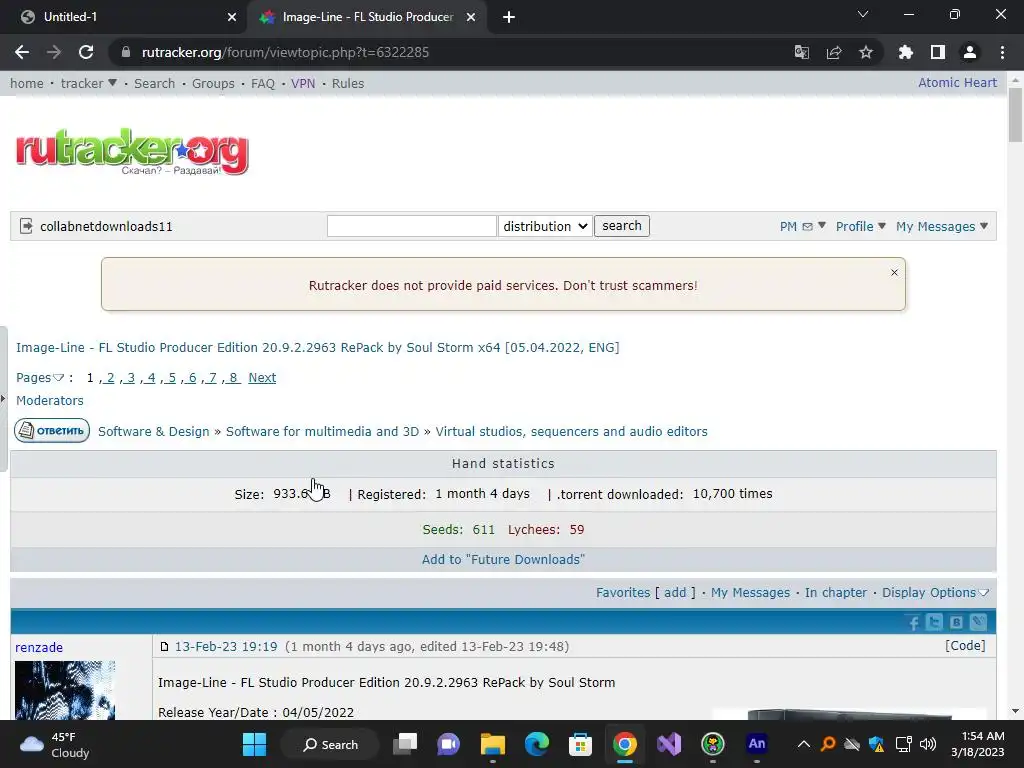Click the Ответить reply button

point(52,430)
